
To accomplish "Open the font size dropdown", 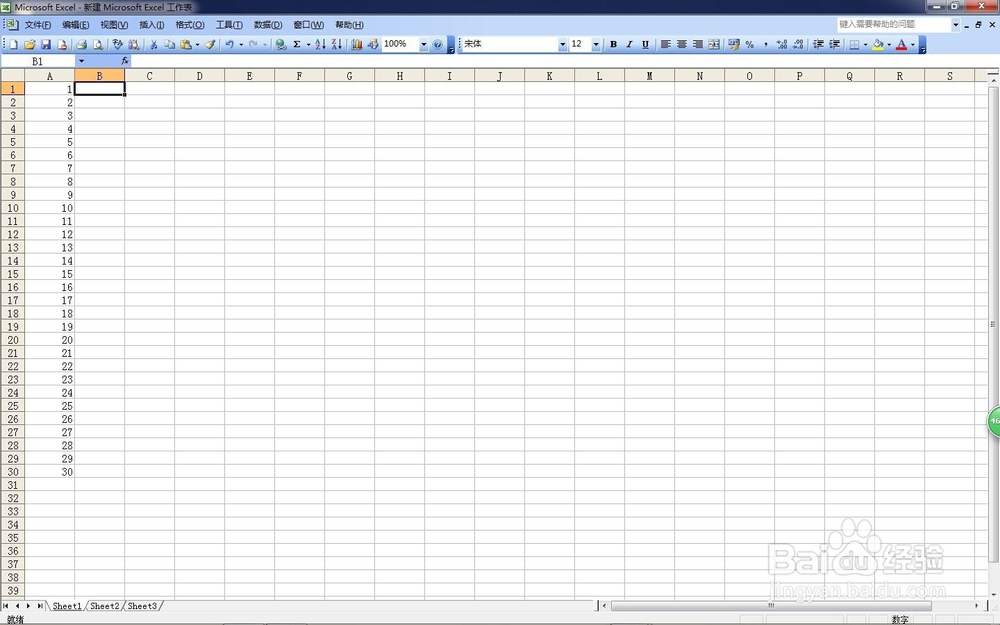I will coord(595,44).
